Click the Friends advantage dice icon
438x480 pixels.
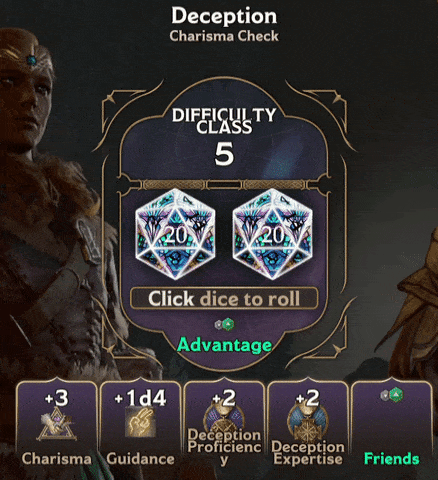392,395
